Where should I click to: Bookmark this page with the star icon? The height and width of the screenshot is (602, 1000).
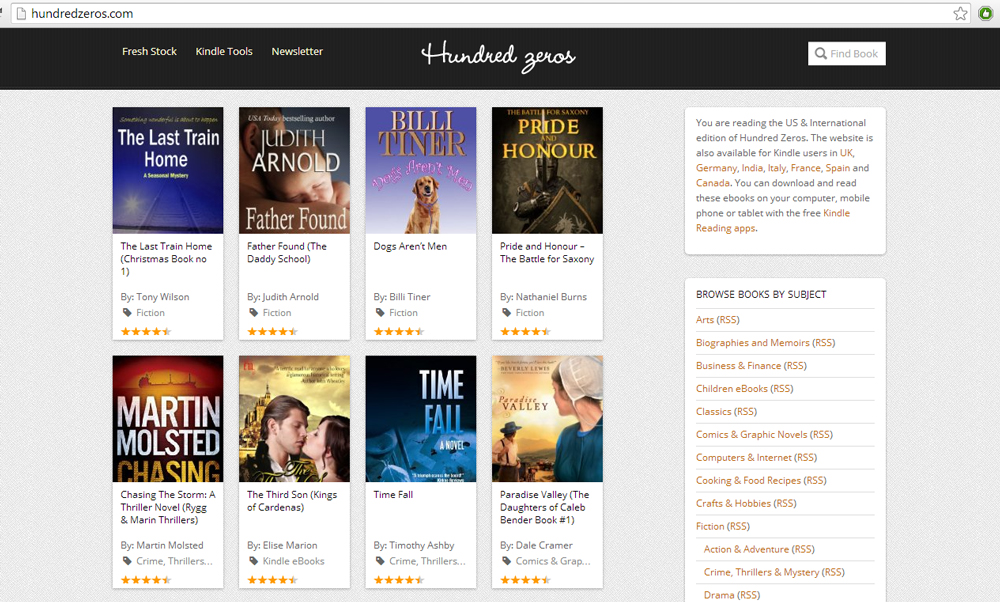(960, 13)
